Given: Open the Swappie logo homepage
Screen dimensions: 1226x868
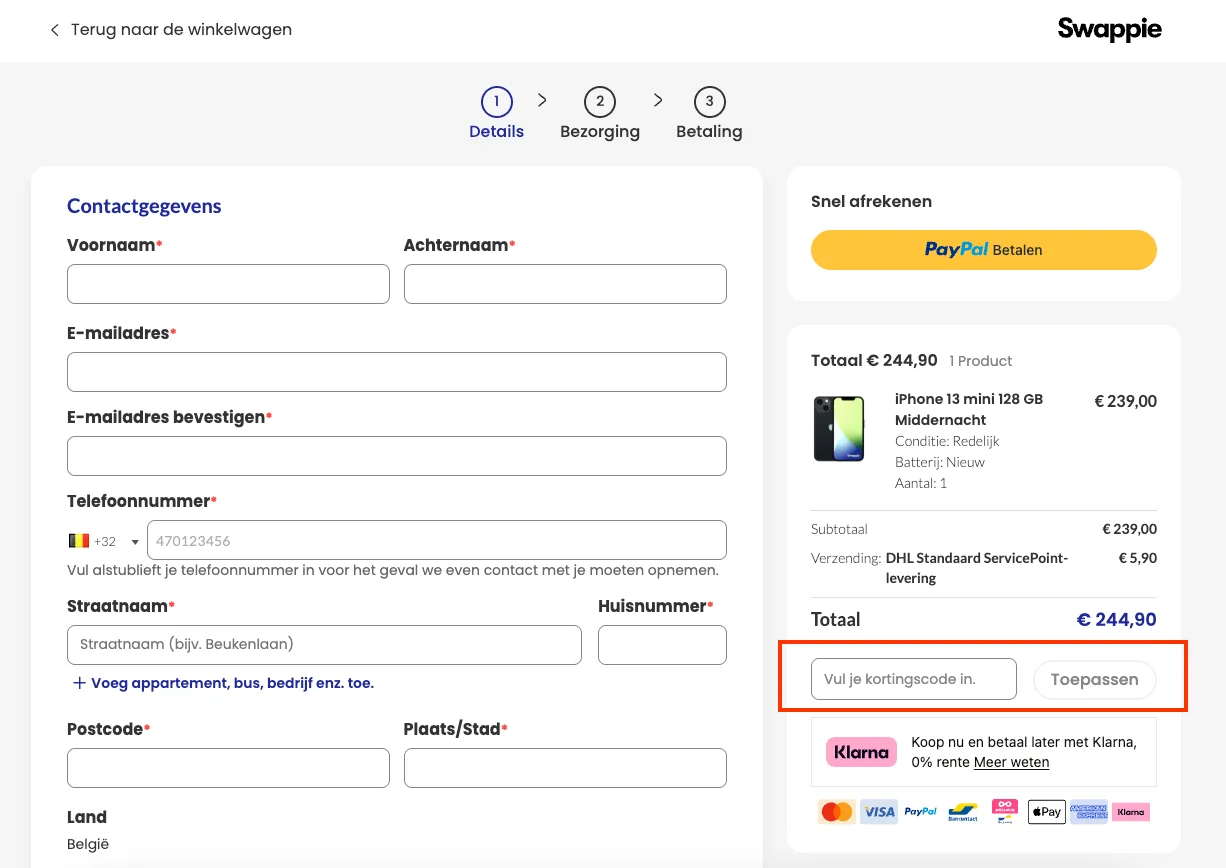Looking at the screenshot, I should point(1109,30).
